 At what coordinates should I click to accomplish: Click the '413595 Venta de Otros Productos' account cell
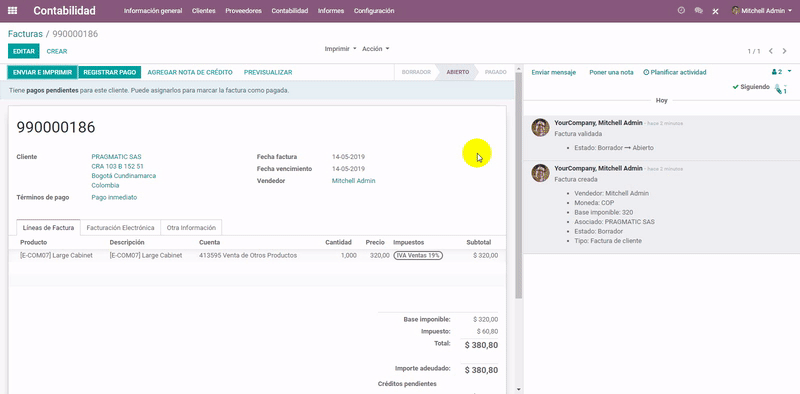pyautogui.click(x=248, y=255)
